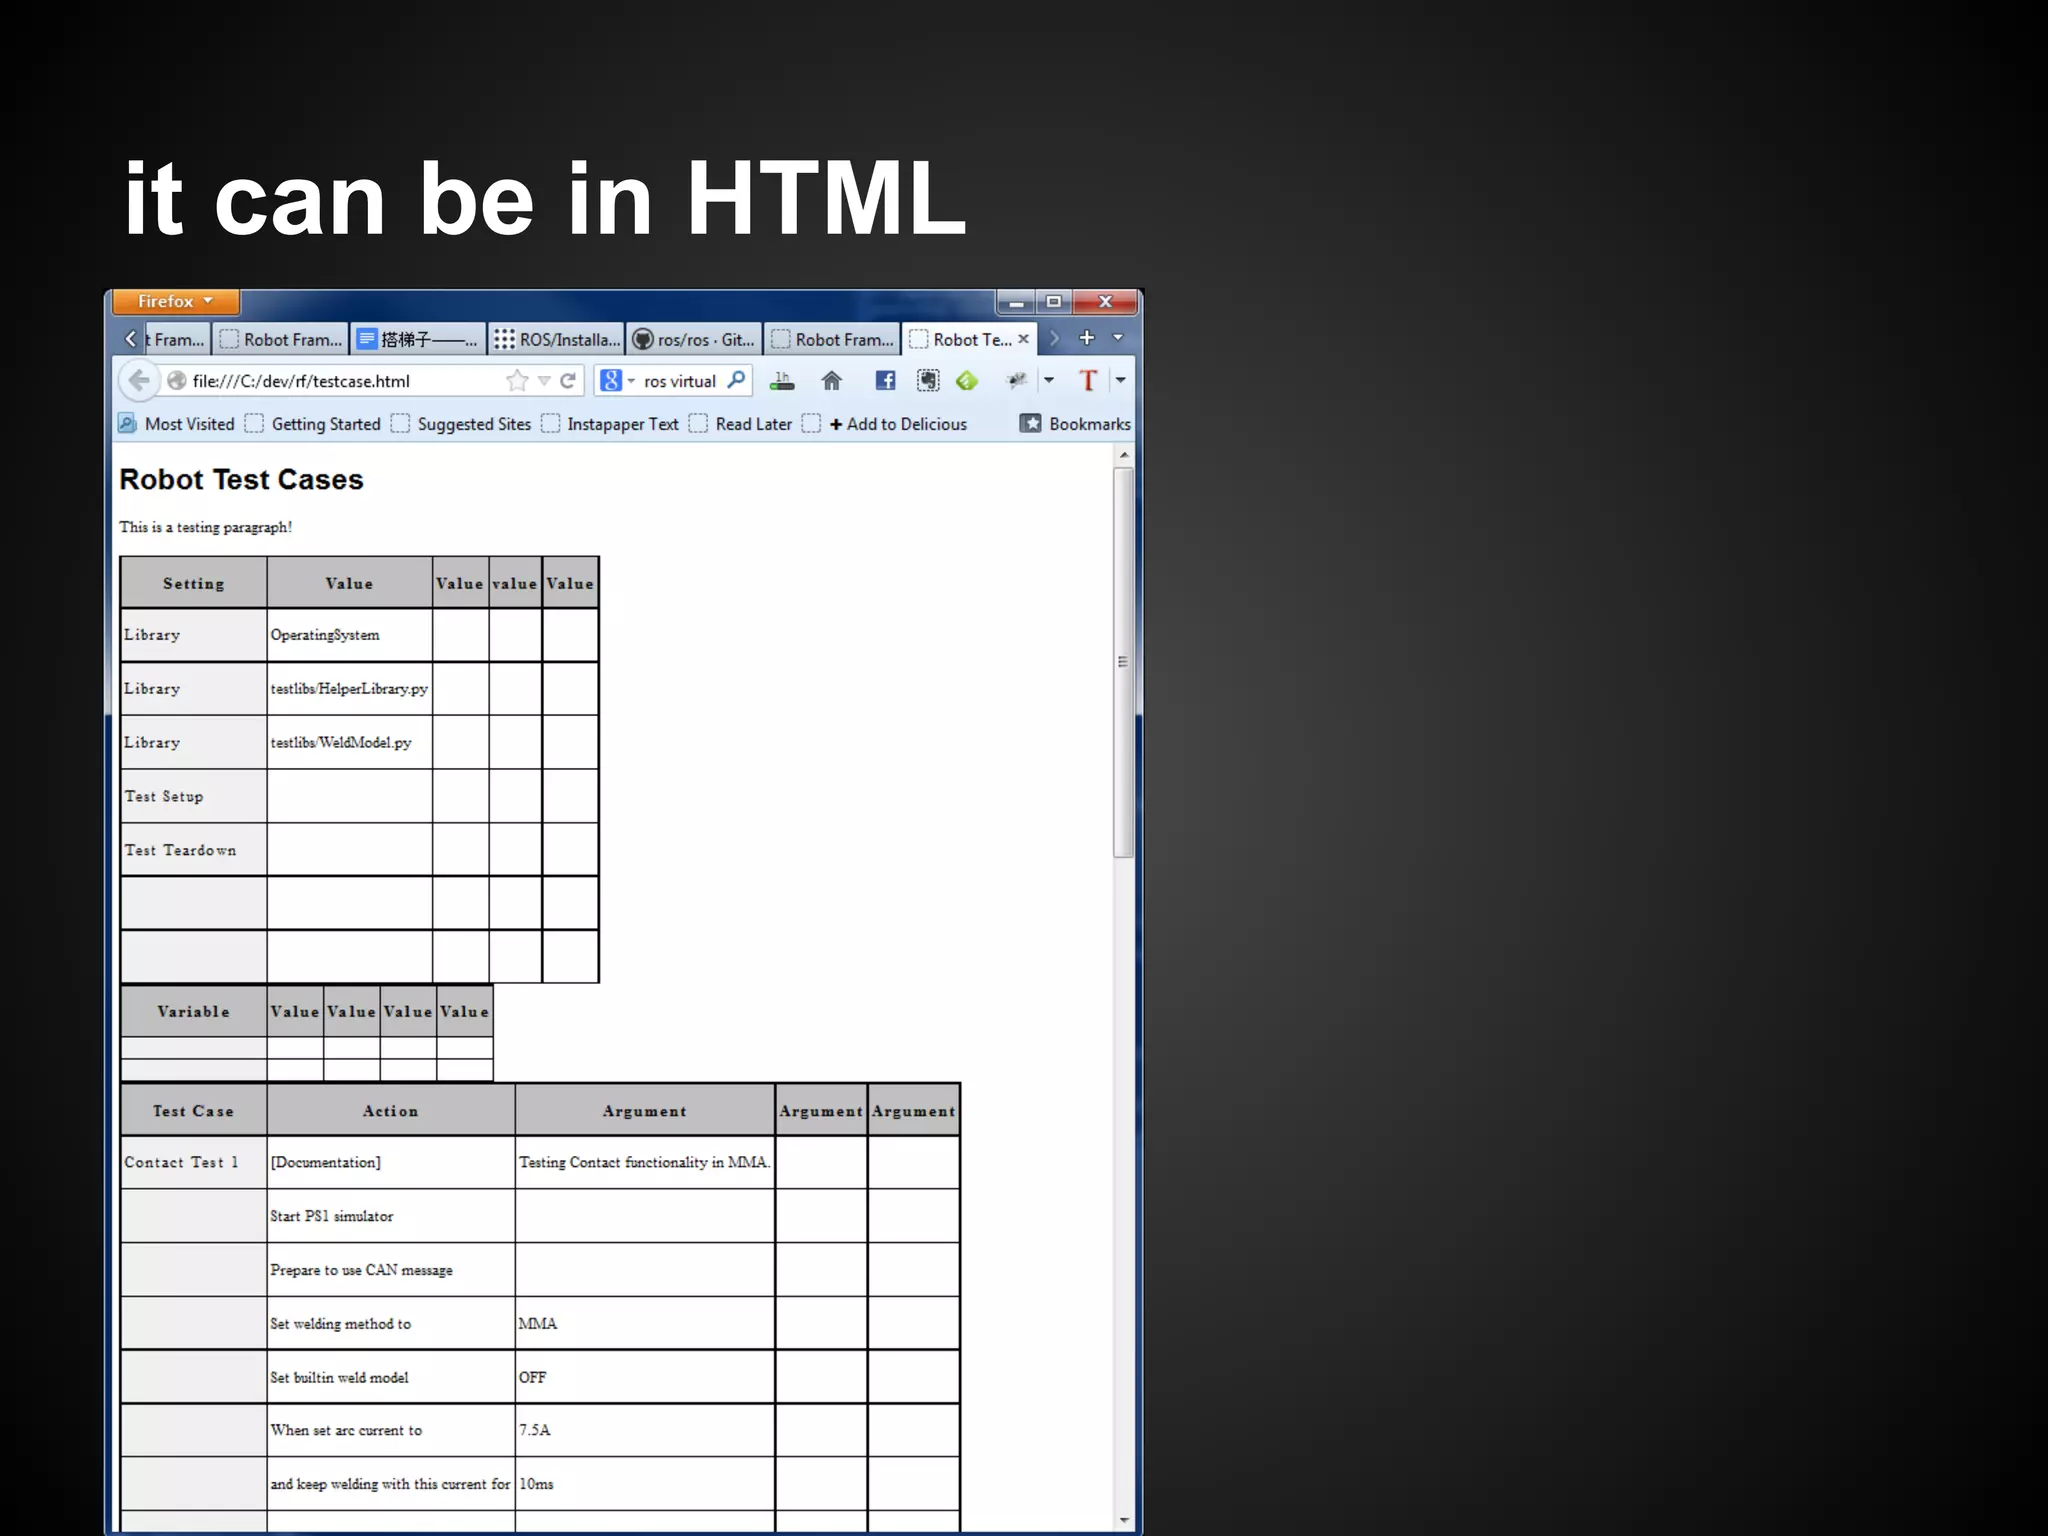The image size is (2048, 1536).
Task: Open the list all tabs dropdown
Action: [1119, 339]
